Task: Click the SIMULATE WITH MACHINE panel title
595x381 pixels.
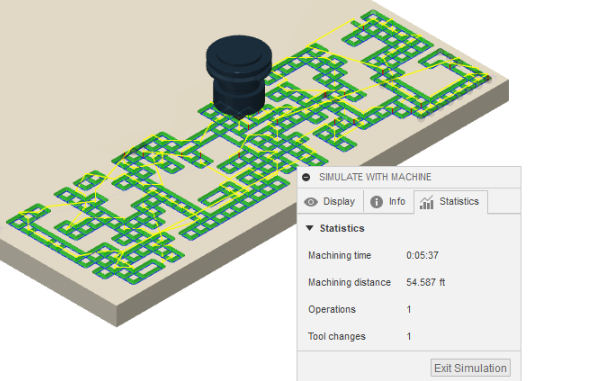Action: click(375, 177)
